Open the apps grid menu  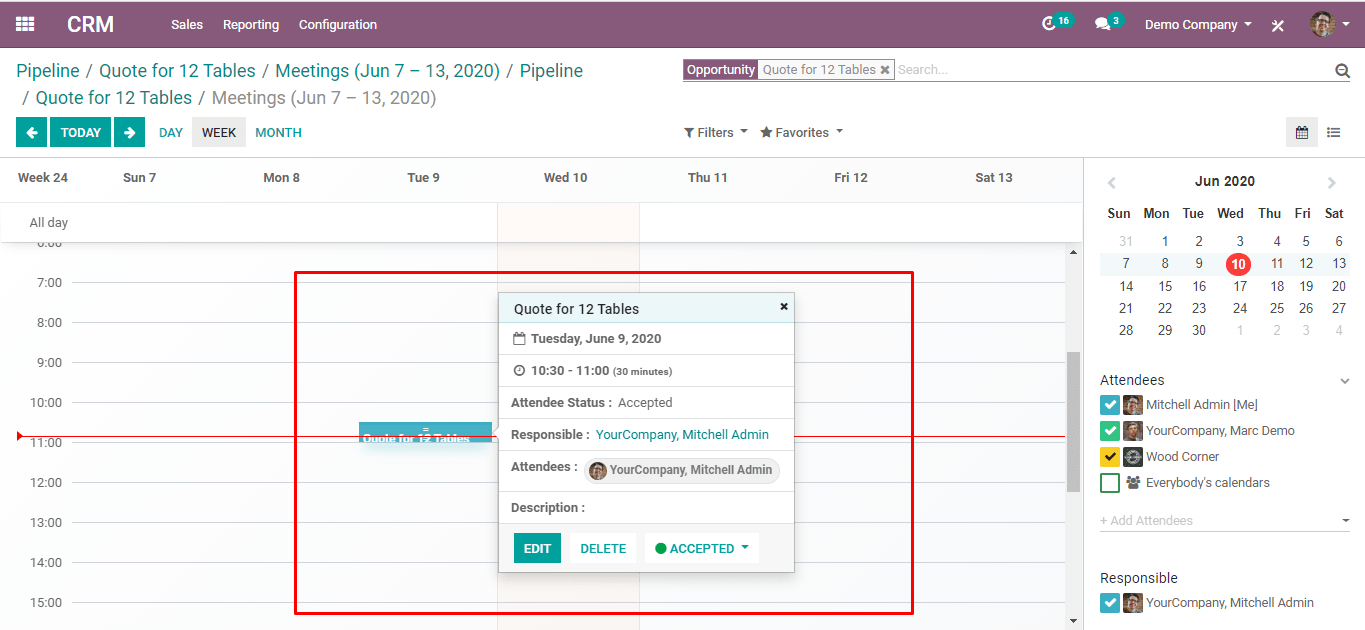point(25,24)
